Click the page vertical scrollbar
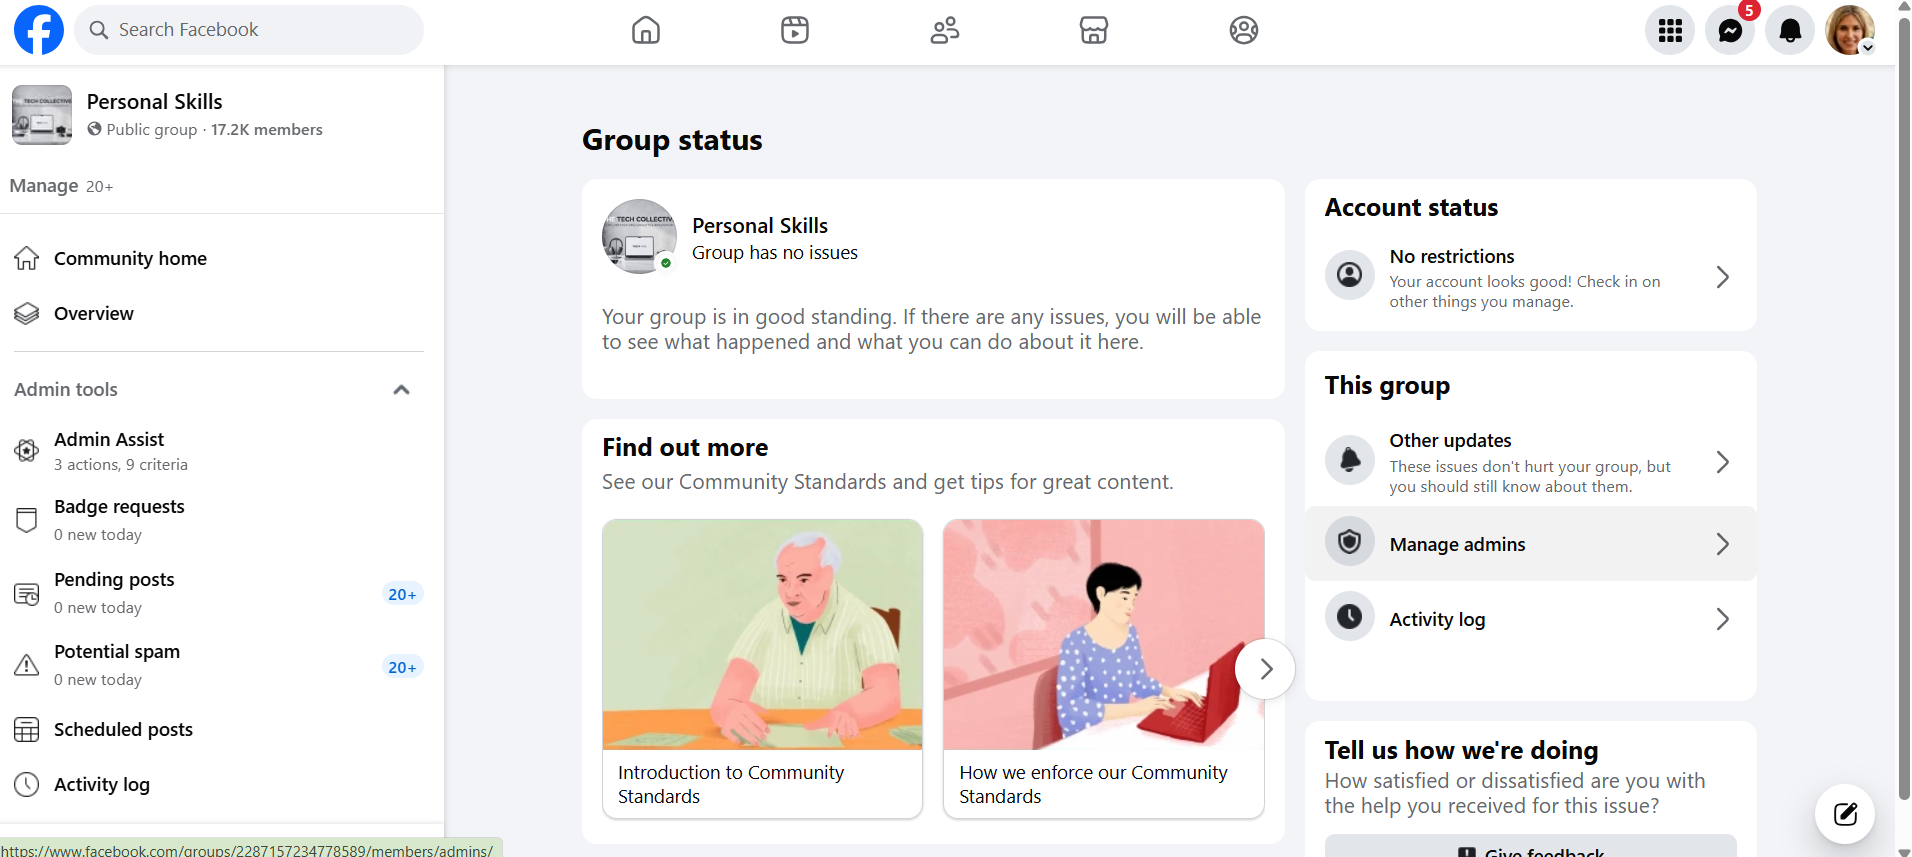1912x857 pixels. 1904,410
